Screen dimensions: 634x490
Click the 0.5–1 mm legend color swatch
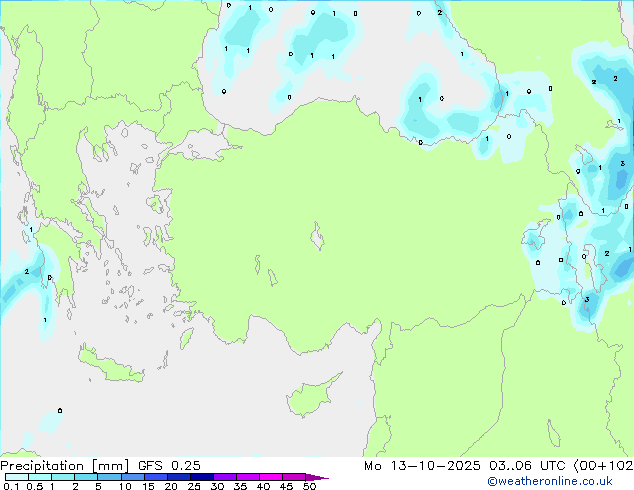40,477
